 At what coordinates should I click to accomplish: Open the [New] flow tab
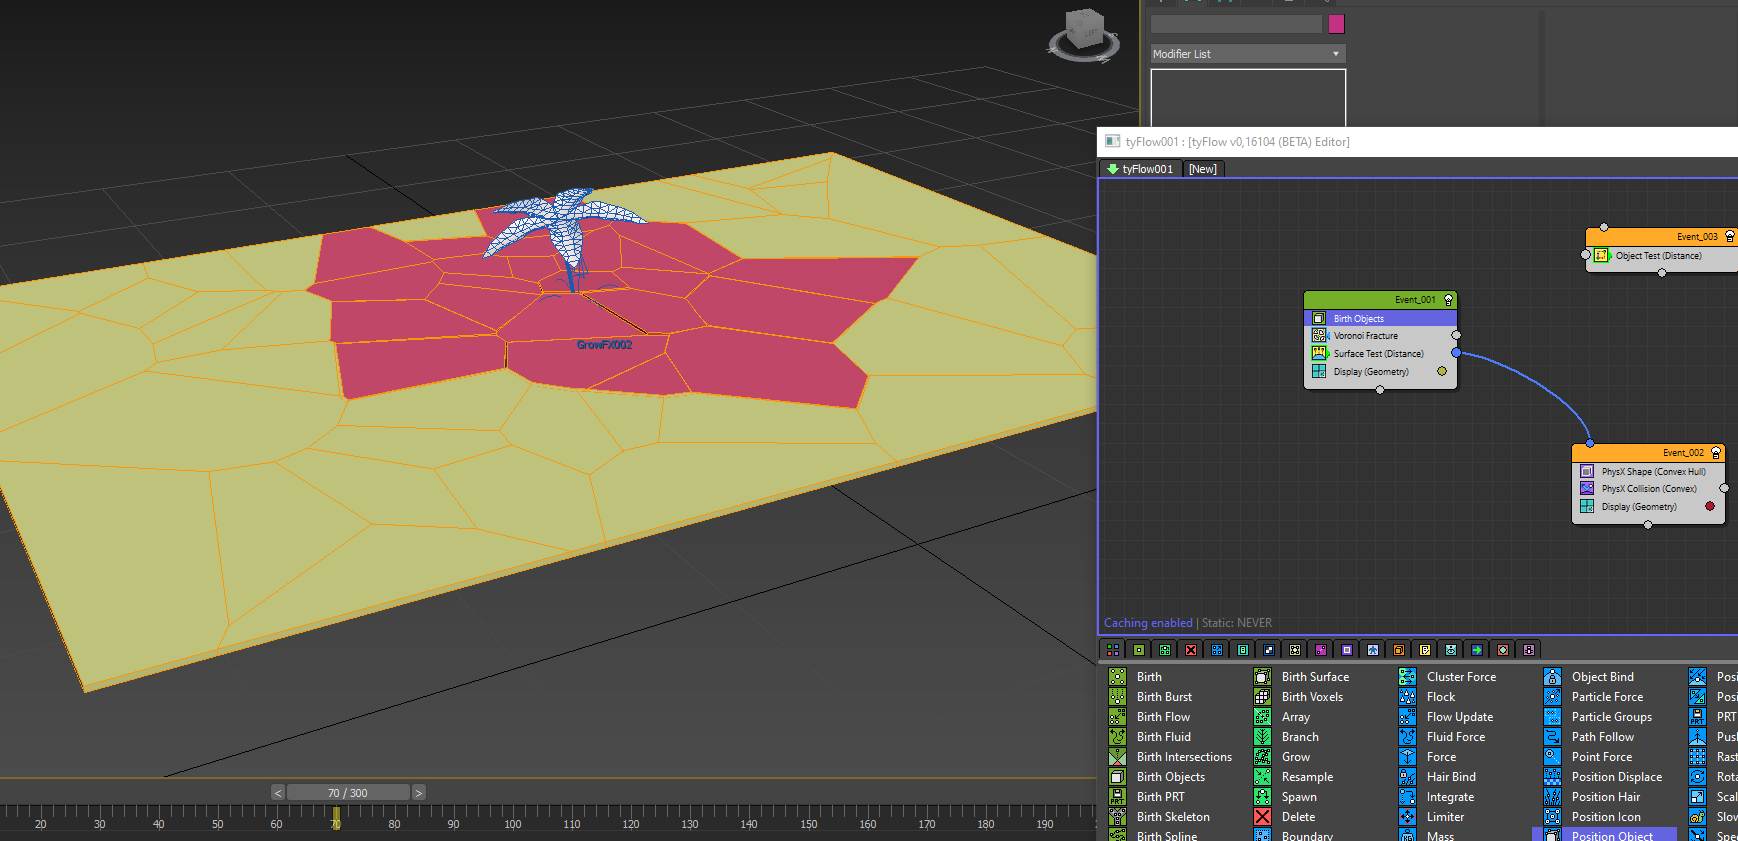pos(1203,169)
